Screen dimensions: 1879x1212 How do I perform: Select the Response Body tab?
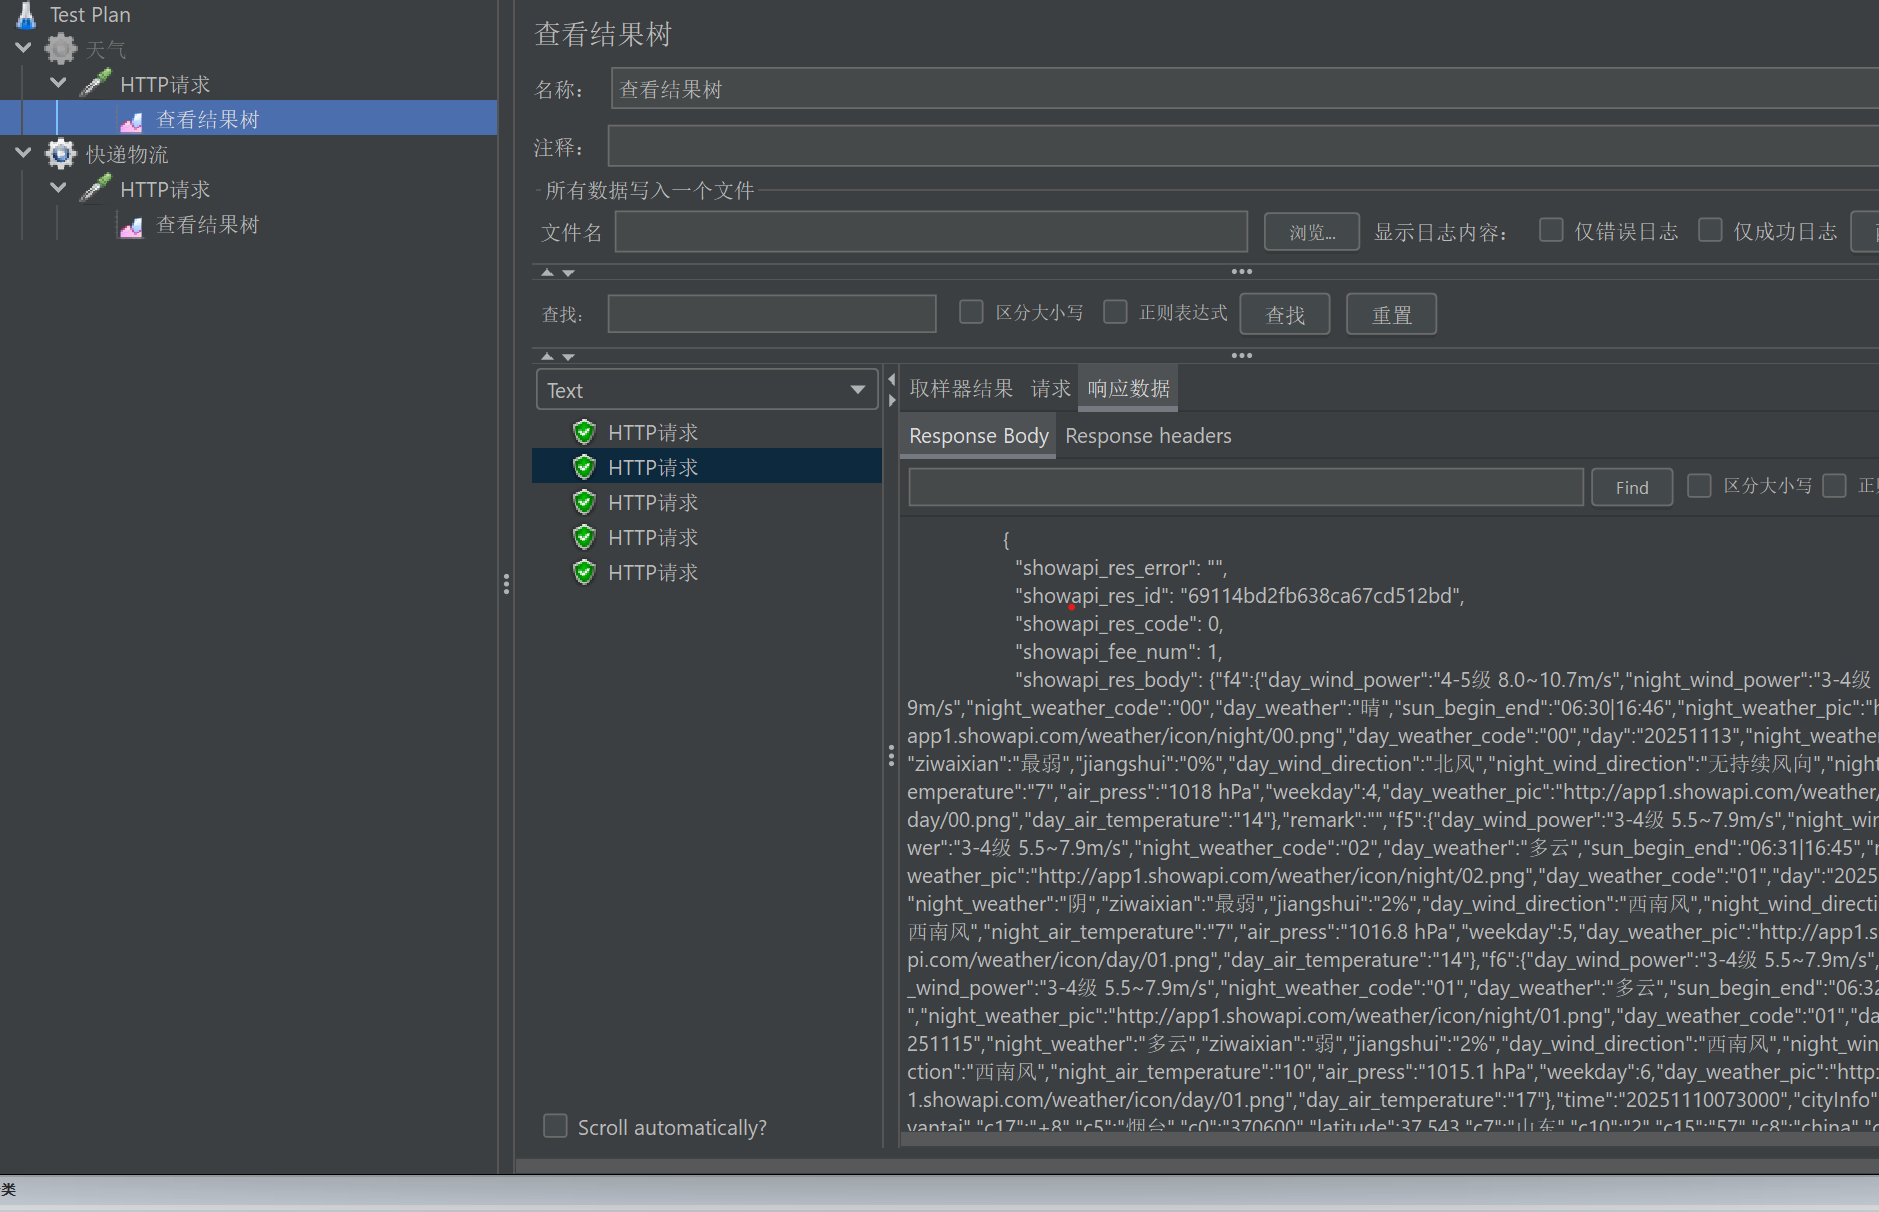(978, 436)
